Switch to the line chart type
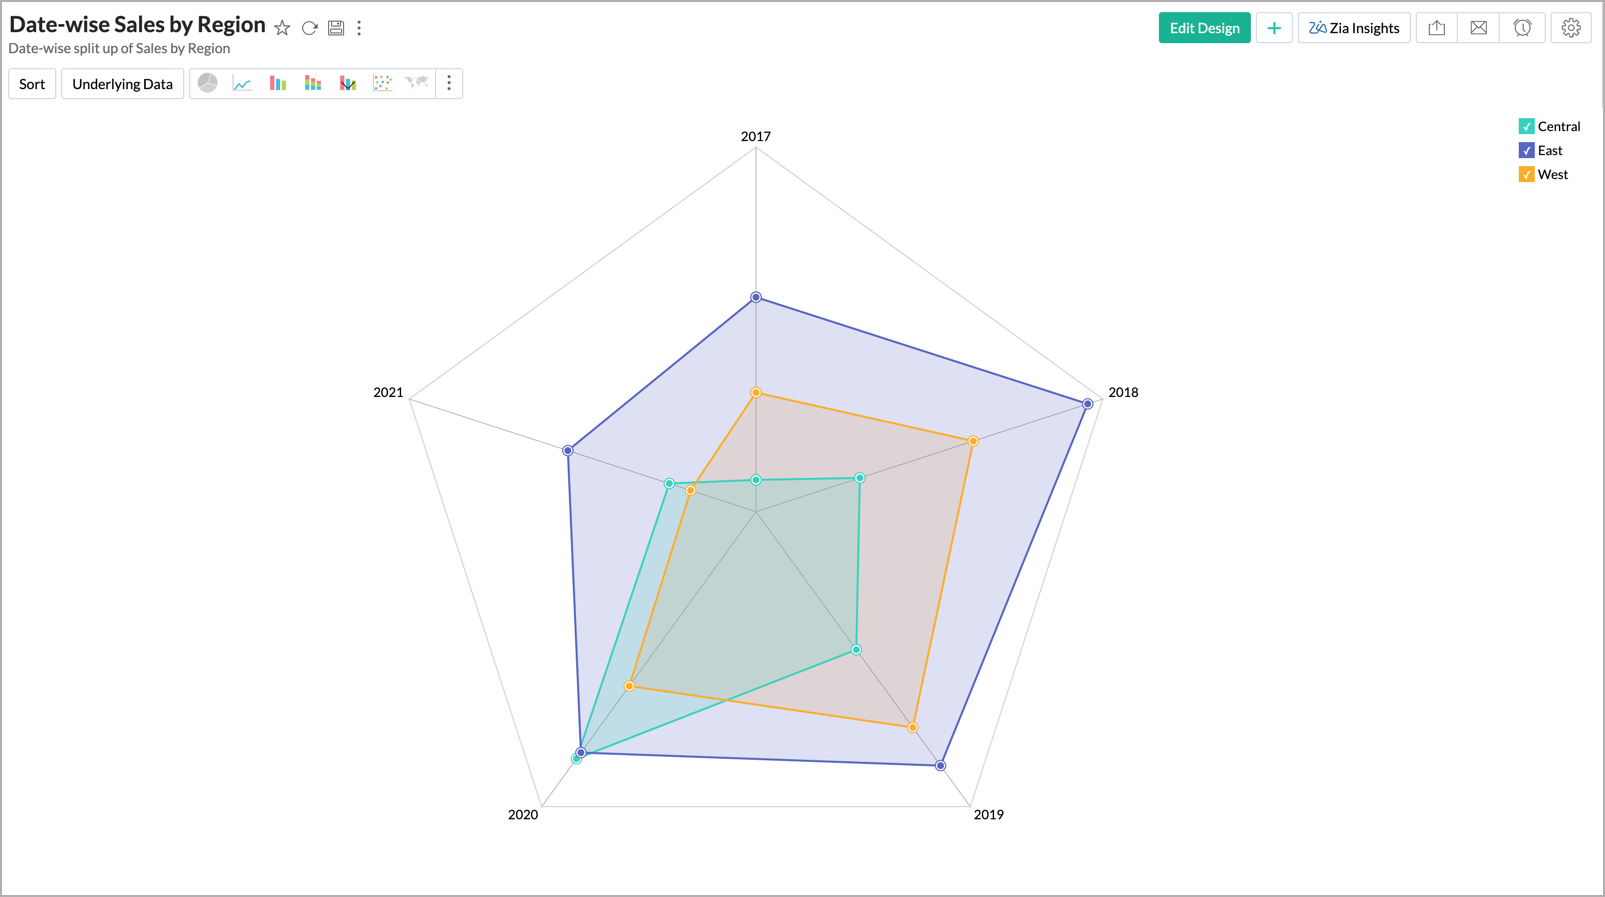Screen dimensions: 1605x897 pos(242,84)
